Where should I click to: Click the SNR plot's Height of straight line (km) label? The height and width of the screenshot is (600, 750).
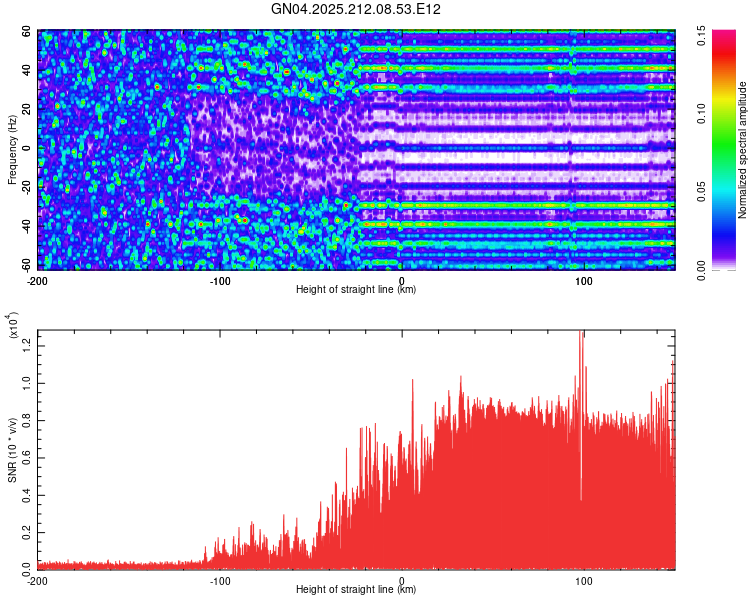(355, 589)
